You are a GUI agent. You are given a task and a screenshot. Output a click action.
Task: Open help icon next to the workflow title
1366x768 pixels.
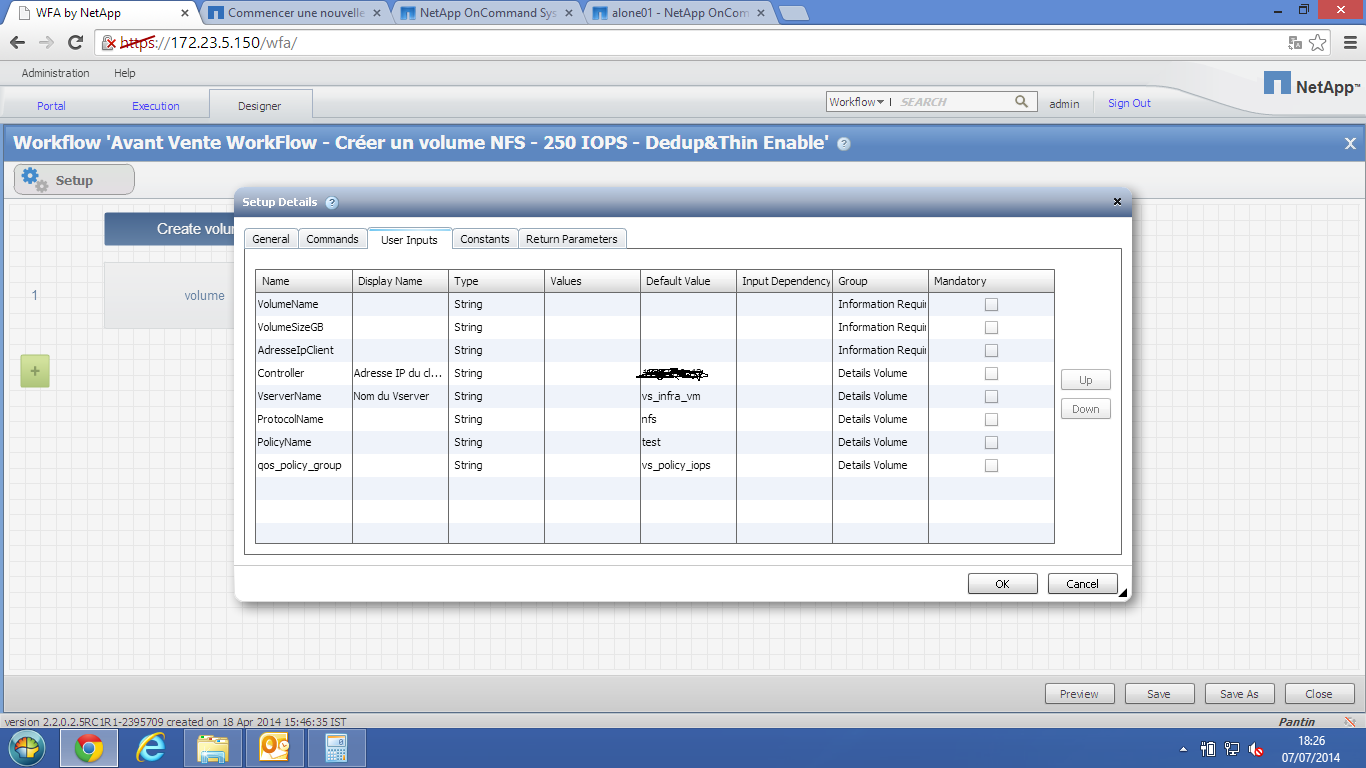coord(844,144)
